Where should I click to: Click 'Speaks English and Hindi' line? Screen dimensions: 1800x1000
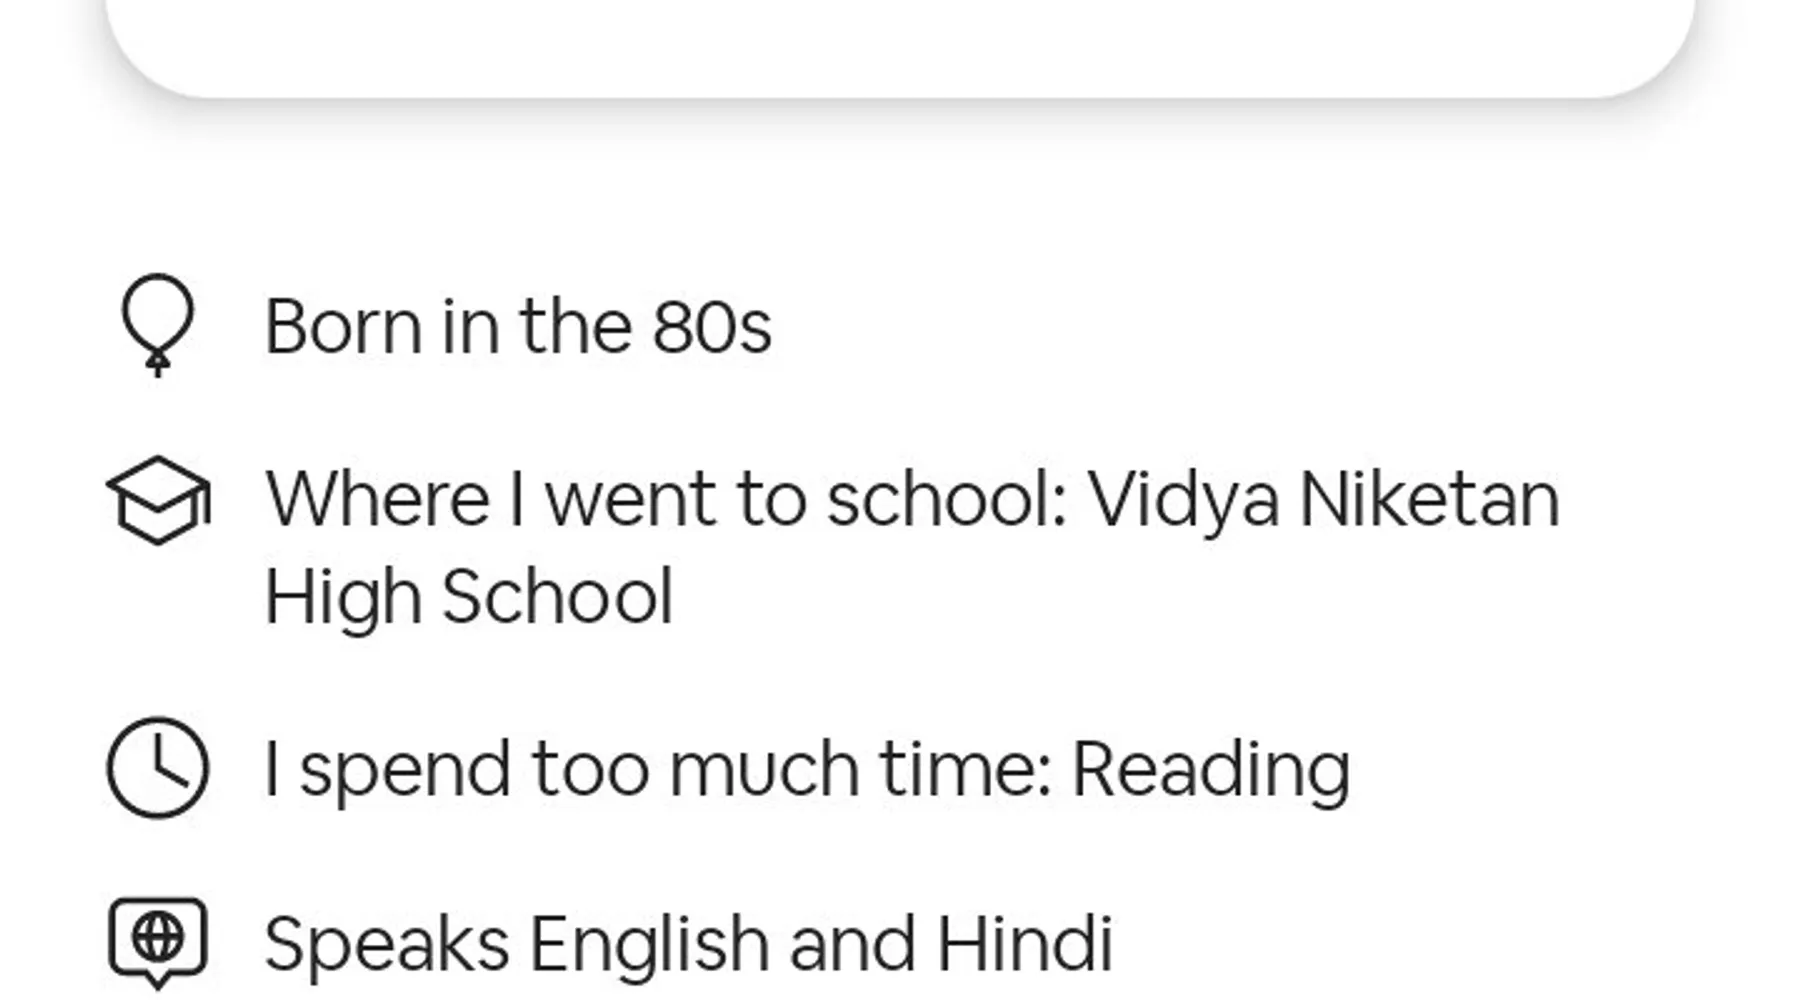pos(689,943)
